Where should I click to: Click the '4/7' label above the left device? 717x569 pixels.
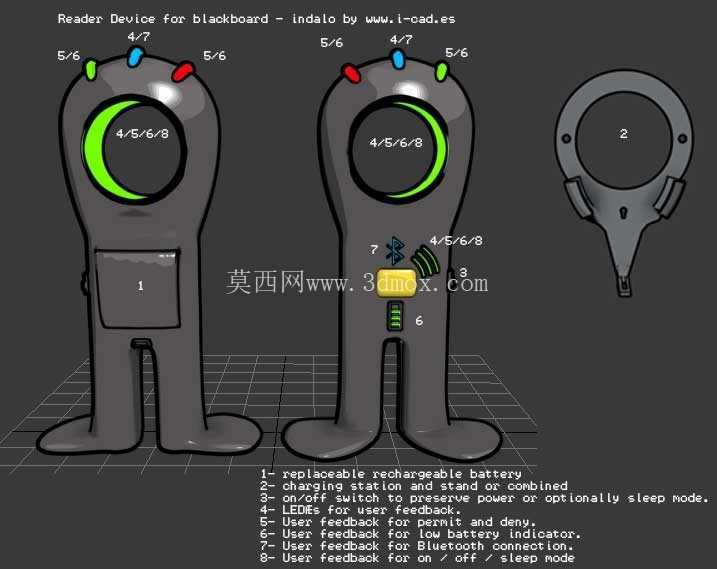click(139, 37)
